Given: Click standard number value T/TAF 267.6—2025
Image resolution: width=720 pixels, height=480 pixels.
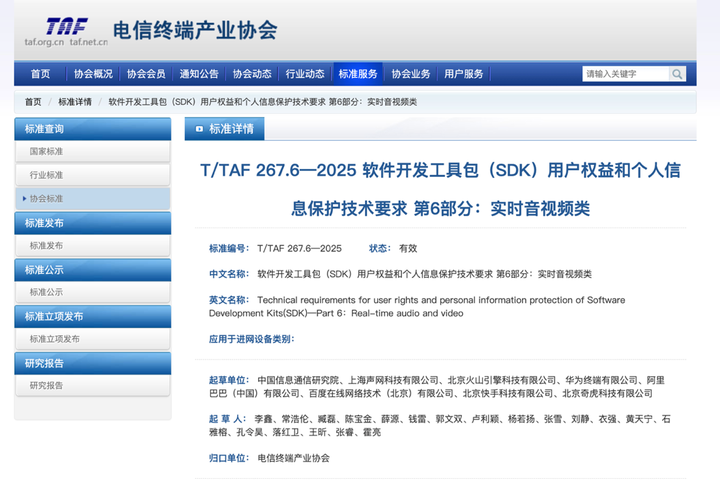Looking at the screenshot, I should 299,248.
